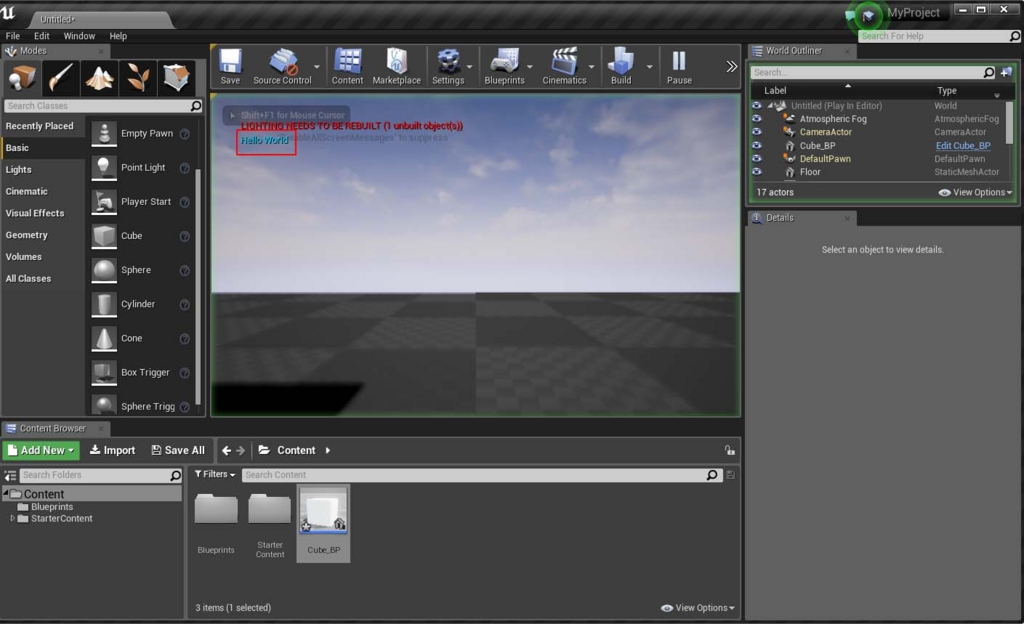Select the Player Start actor icon
This screenshot has width=1024, height=624.
coord(104,202)
